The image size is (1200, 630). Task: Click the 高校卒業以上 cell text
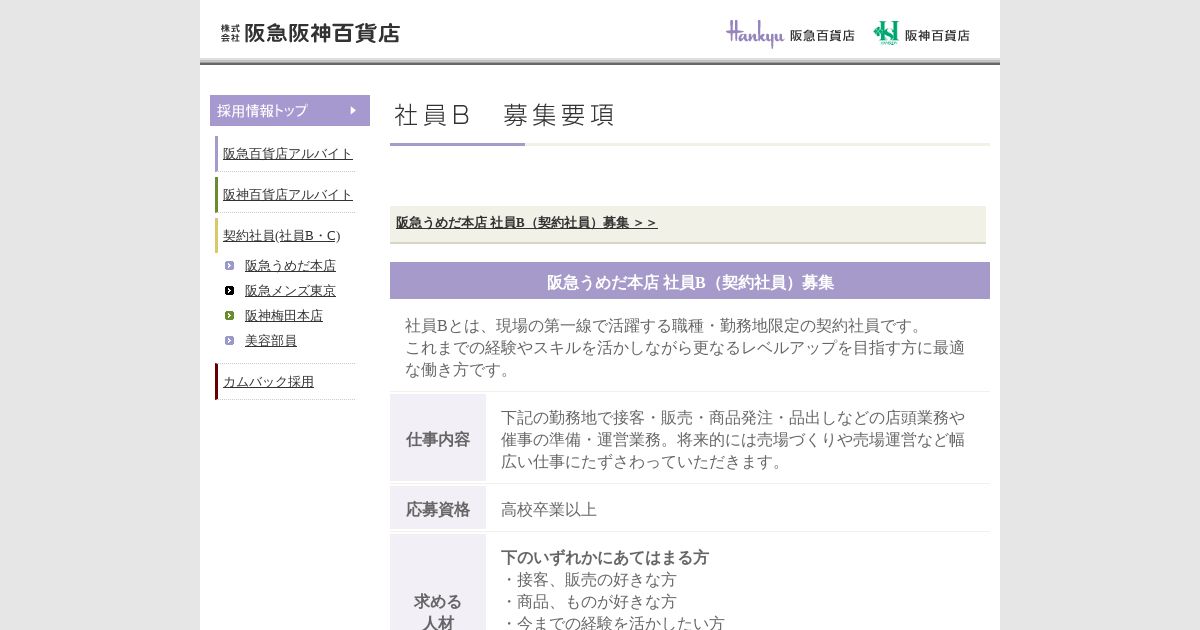[549, 509]
